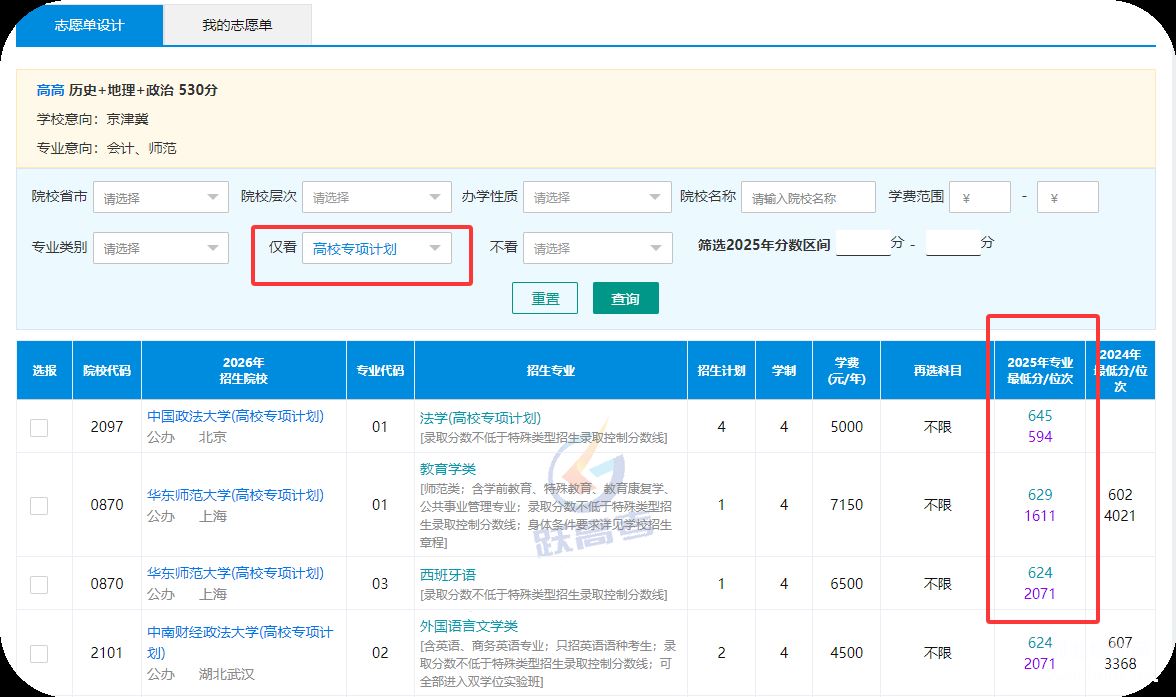The height and width of the screenshot is (697, 1176).
Task: Open the 我的志愿单 tab
Action: point(237,25)
